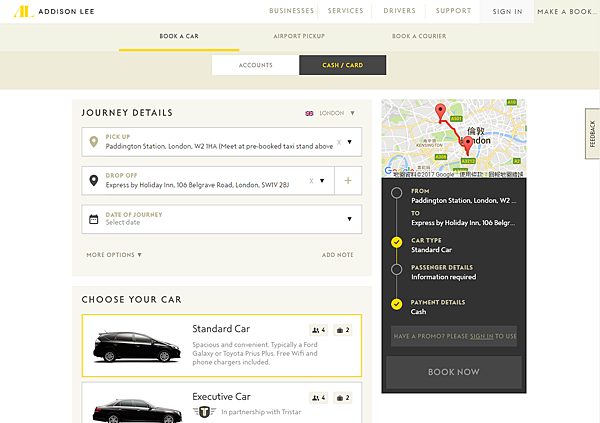Click the drop off address field

(x=208, y=181)
